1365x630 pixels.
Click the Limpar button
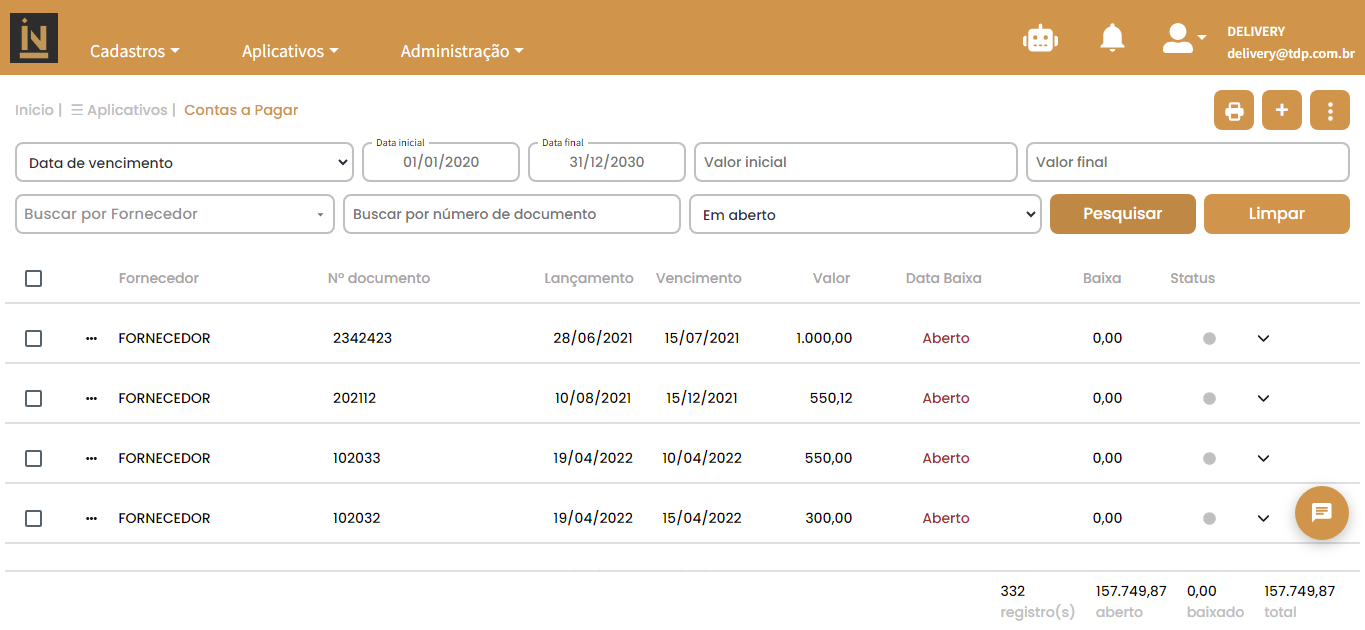[1277, 214]
